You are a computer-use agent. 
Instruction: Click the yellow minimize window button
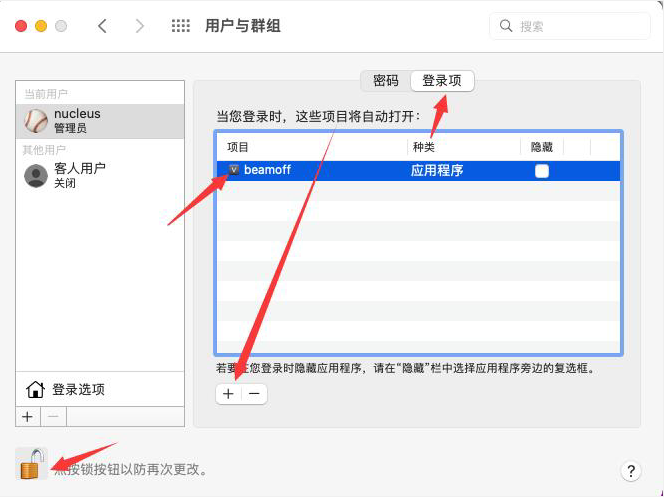pos(41,26)
